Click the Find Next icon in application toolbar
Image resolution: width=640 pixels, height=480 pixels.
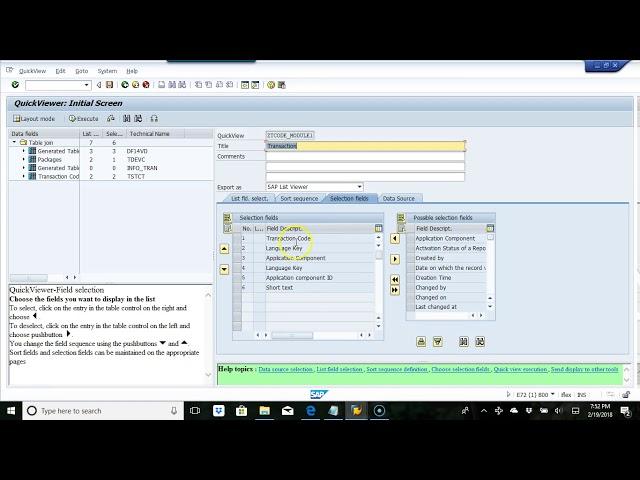click(138, 119)
